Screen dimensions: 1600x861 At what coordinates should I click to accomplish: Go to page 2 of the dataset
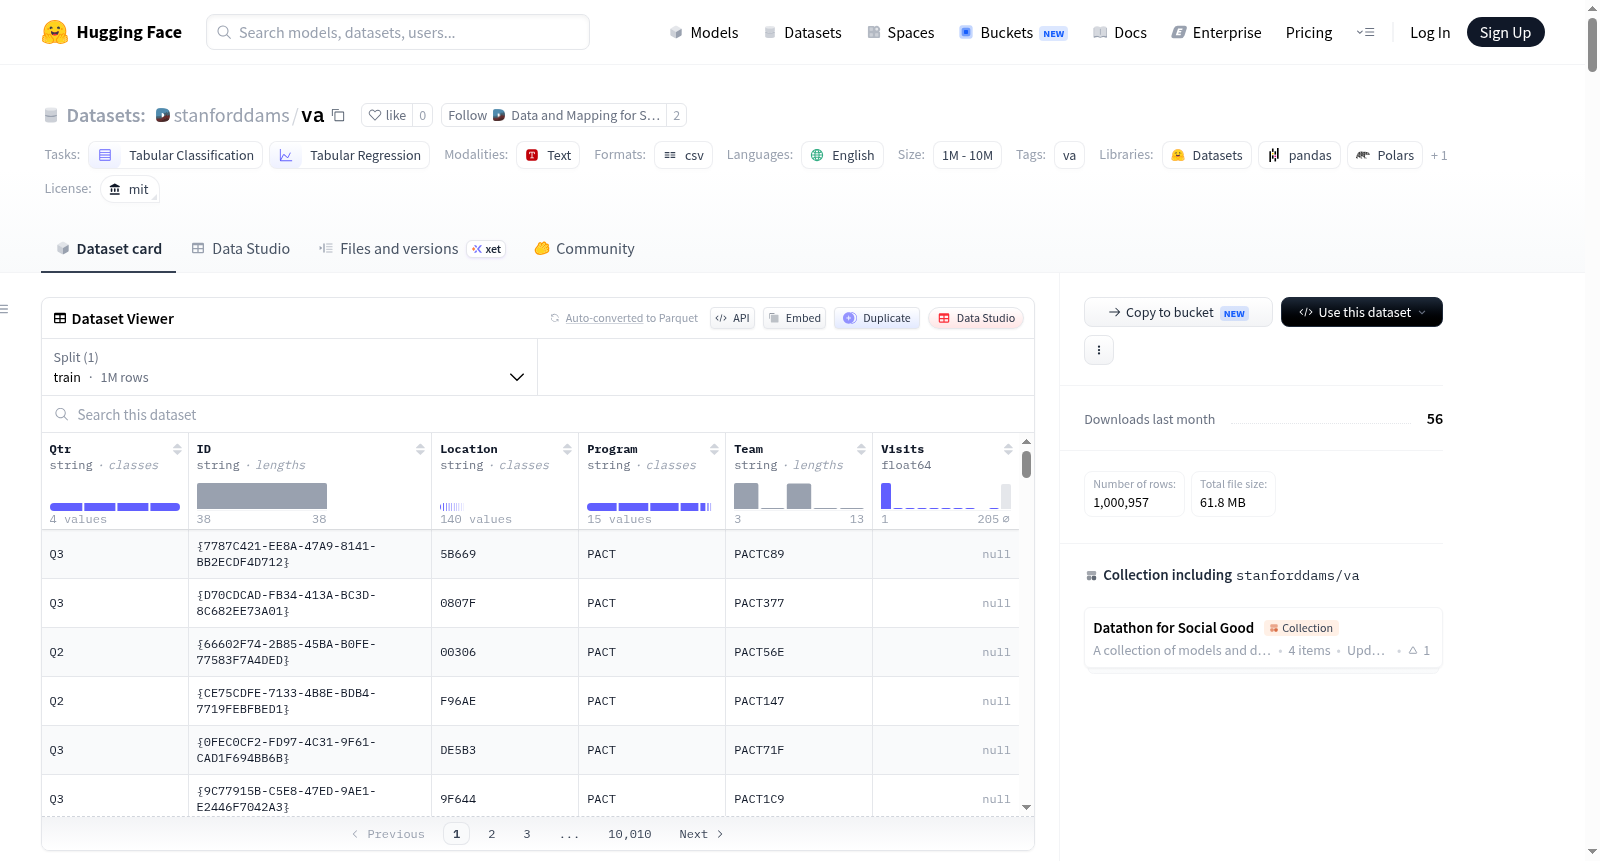coord(492,834)
